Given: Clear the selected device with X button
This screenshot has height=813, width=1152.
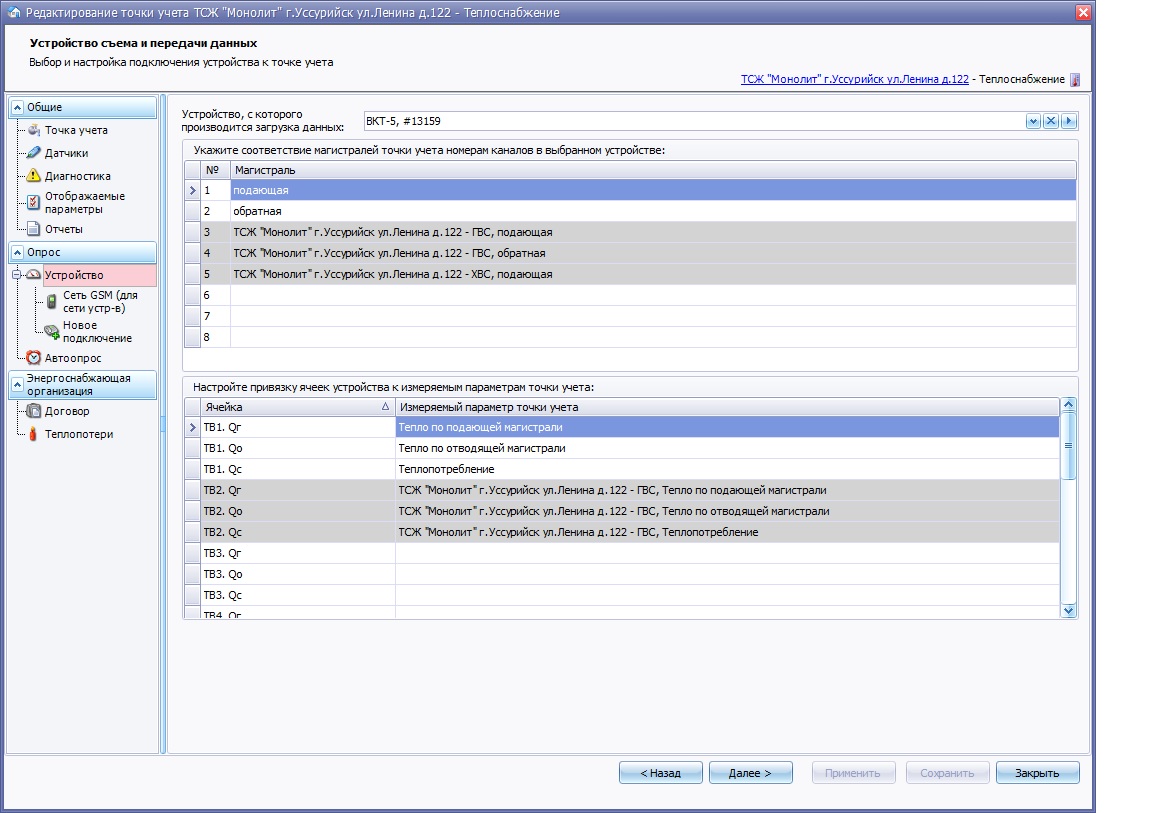Looking at the screenshot, I should click(x=1051, y=120).
